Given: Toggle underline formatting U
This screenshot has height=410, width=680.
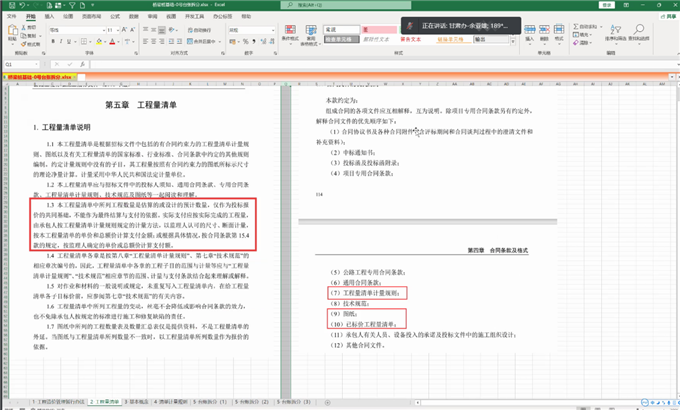Looking at the screenshot, I should [69, 42].
